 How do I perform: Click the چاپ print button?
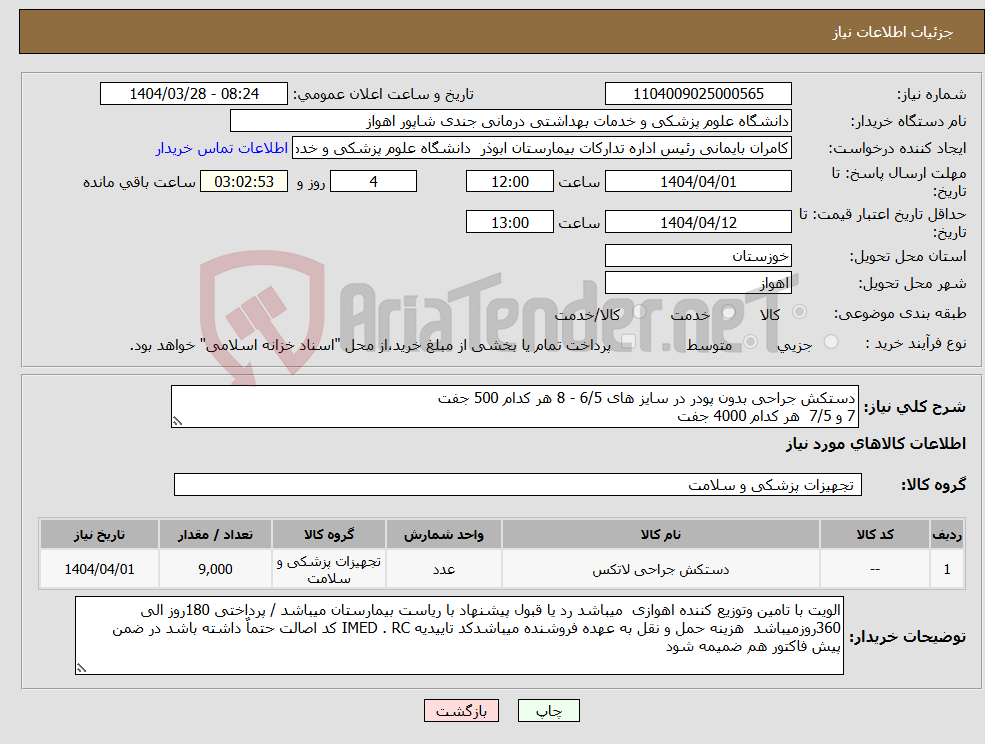coord(548,711)
